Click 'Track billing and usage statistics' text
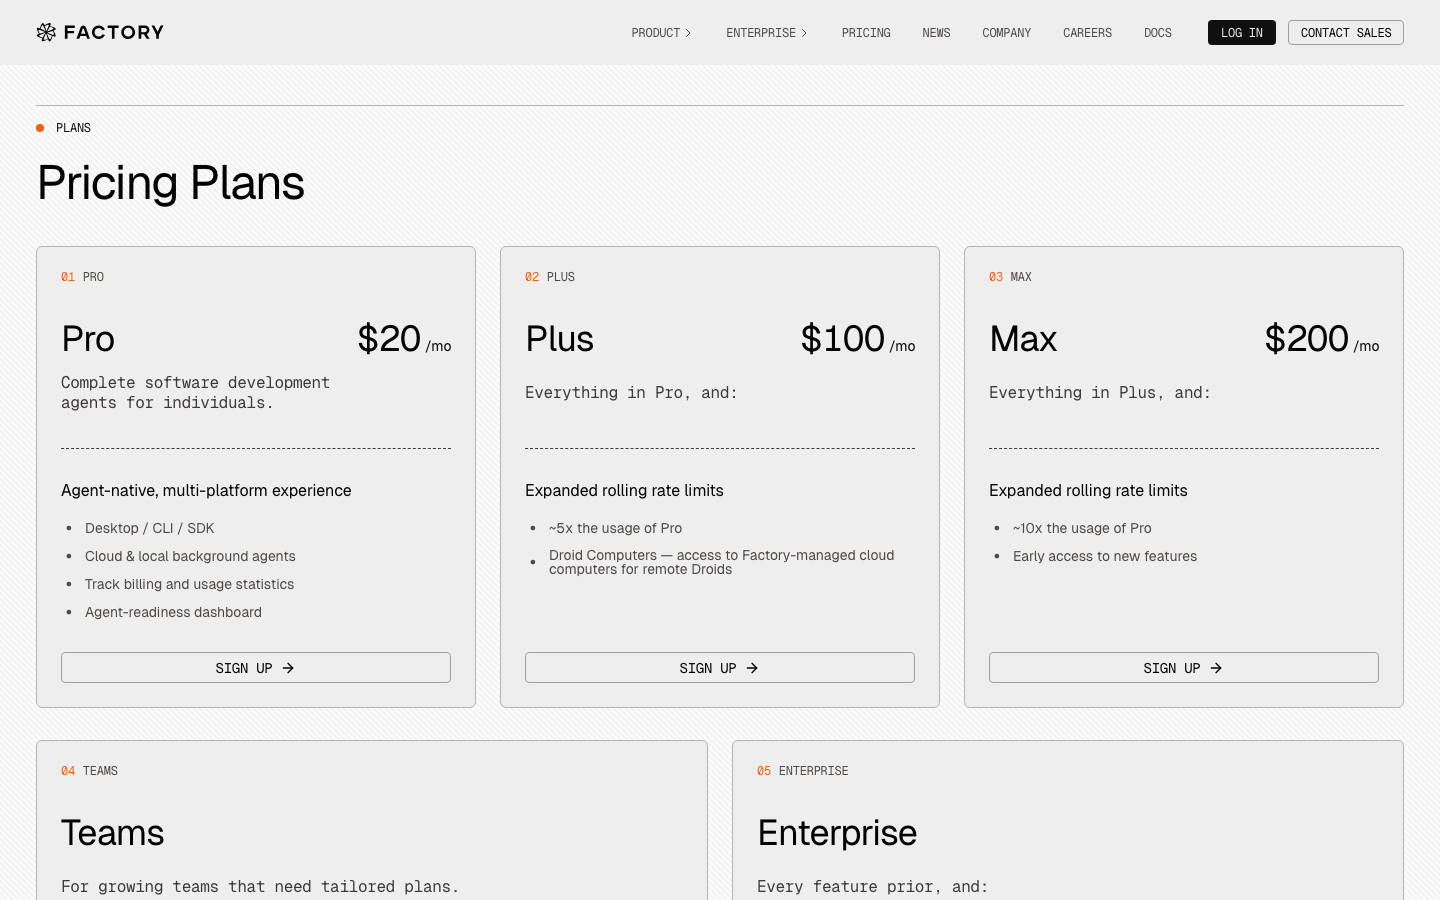The image size is (1440, 900). tap(189, 584)
